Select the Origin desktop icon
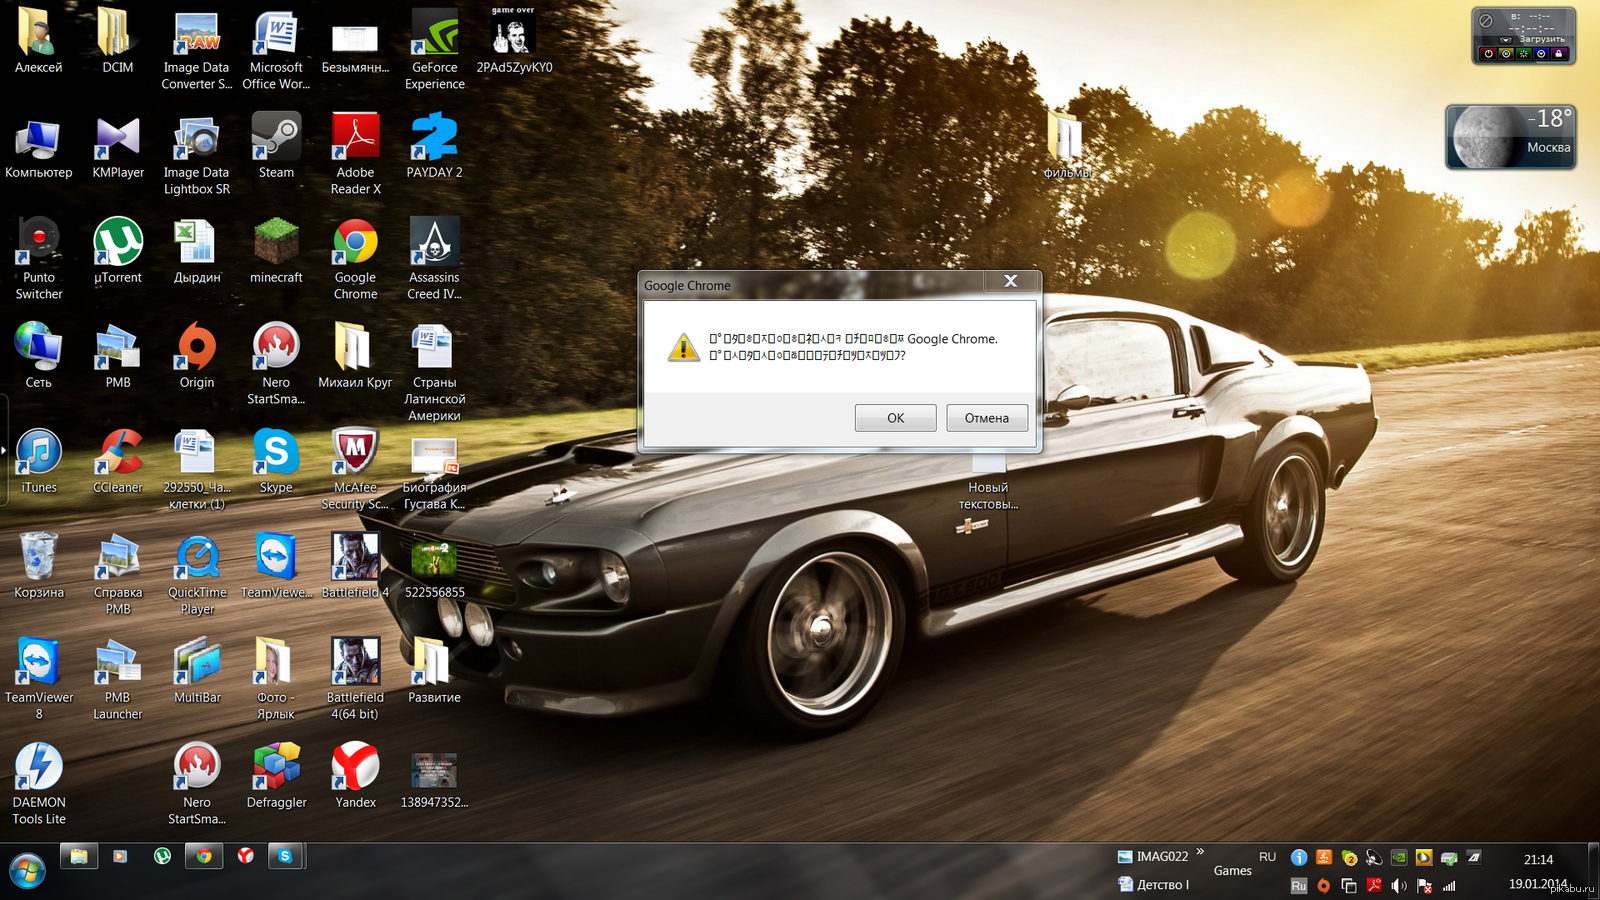 [197, 356]
